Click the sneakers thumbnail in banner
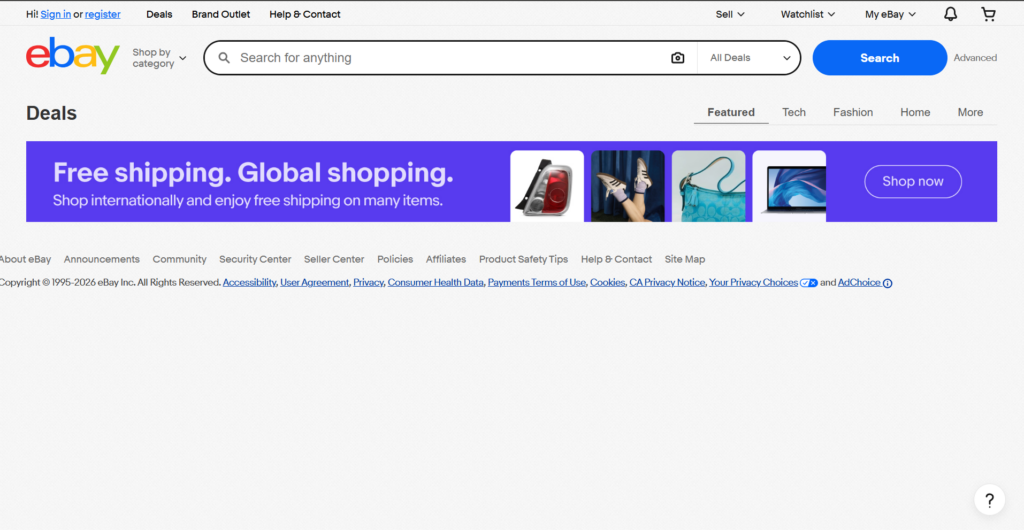 pos(628,186)
